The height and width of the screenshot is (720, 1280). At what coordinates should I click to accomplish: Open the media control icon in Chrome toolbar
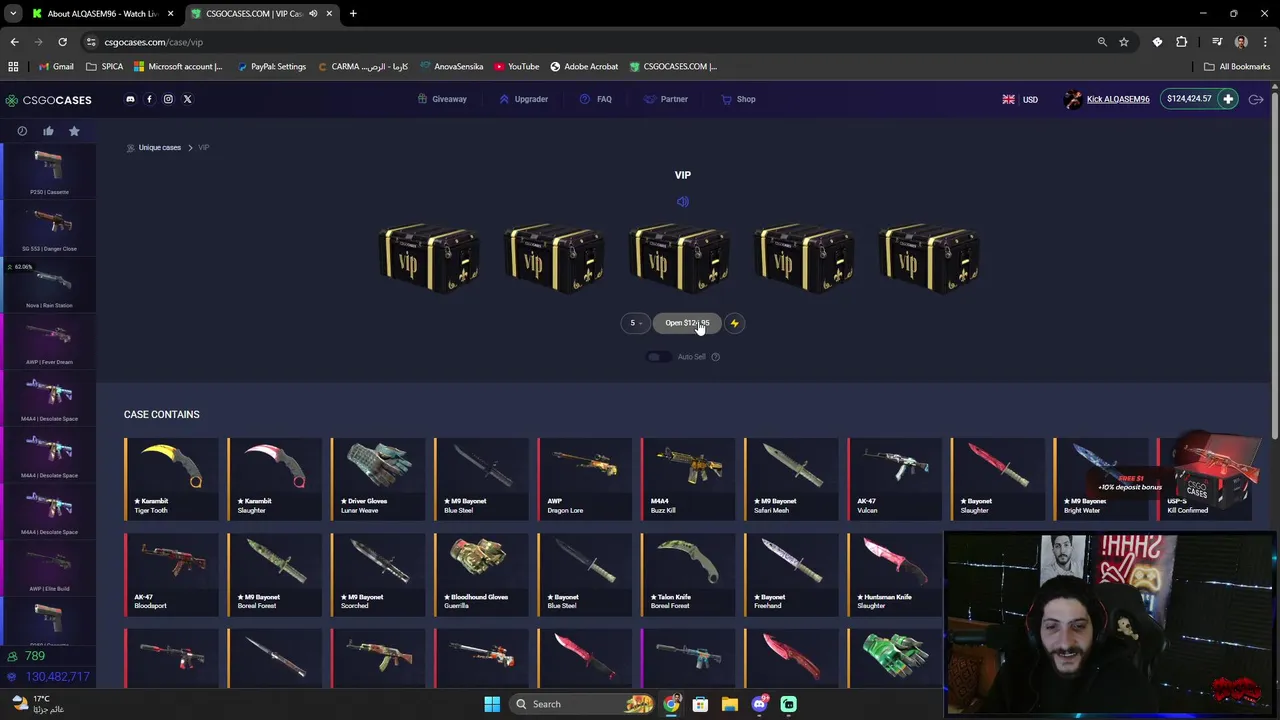1217,42
